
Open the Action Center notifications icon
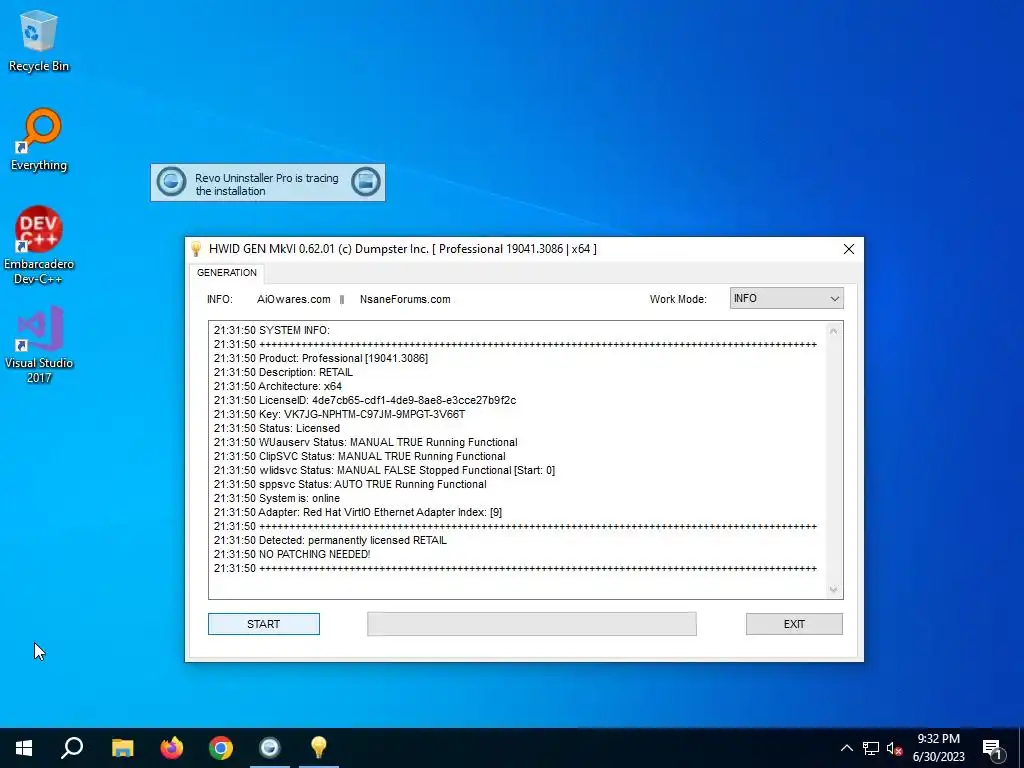992,748
